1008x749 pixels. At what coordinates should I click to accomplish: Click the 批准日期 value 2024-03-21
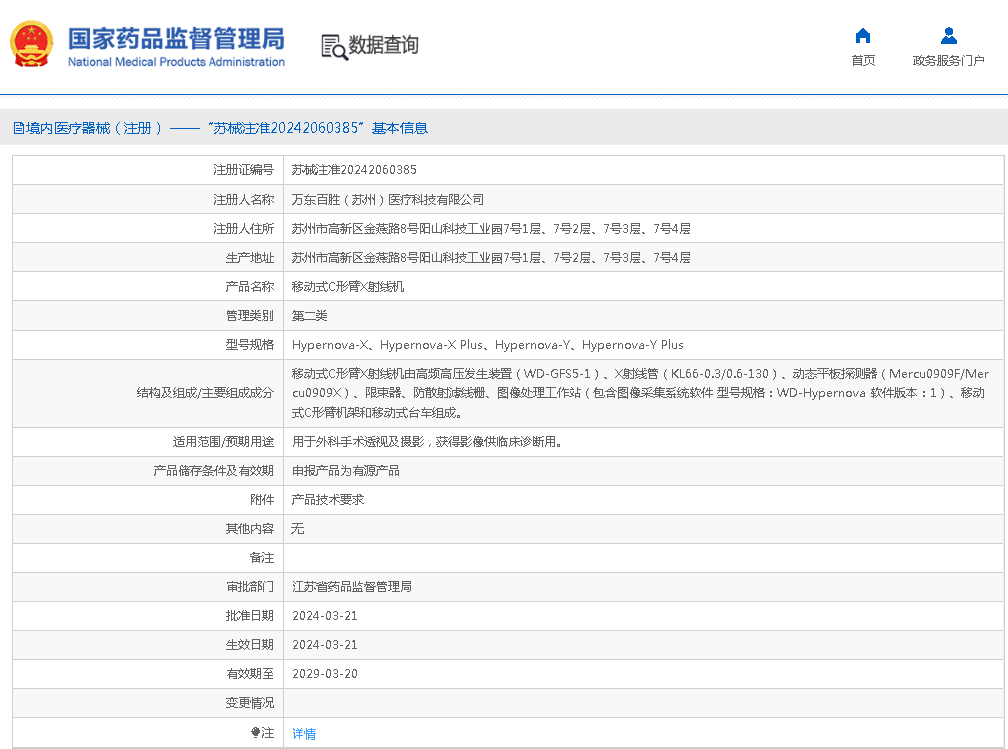pos(324,615)
